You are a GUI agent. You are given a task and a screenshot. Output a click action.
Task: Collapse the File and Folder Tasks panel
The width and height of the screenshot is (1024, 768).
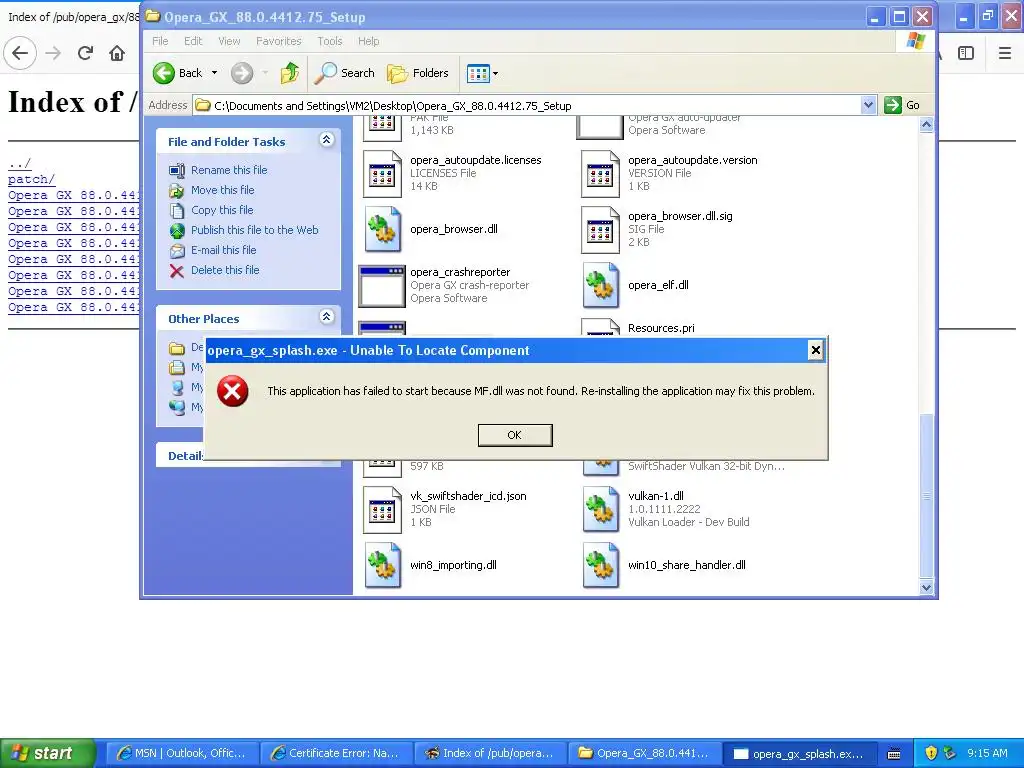tap(327, 140)
